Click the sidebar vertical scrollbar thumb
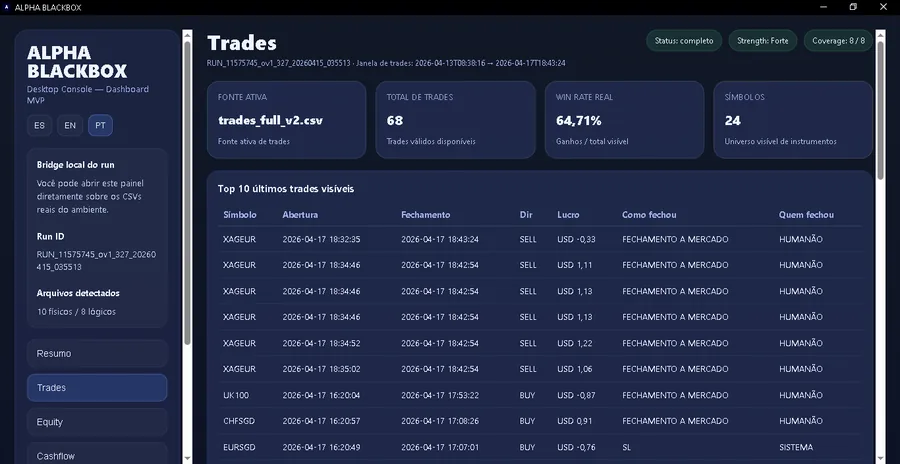900x464 pixels. click(187, 192)
